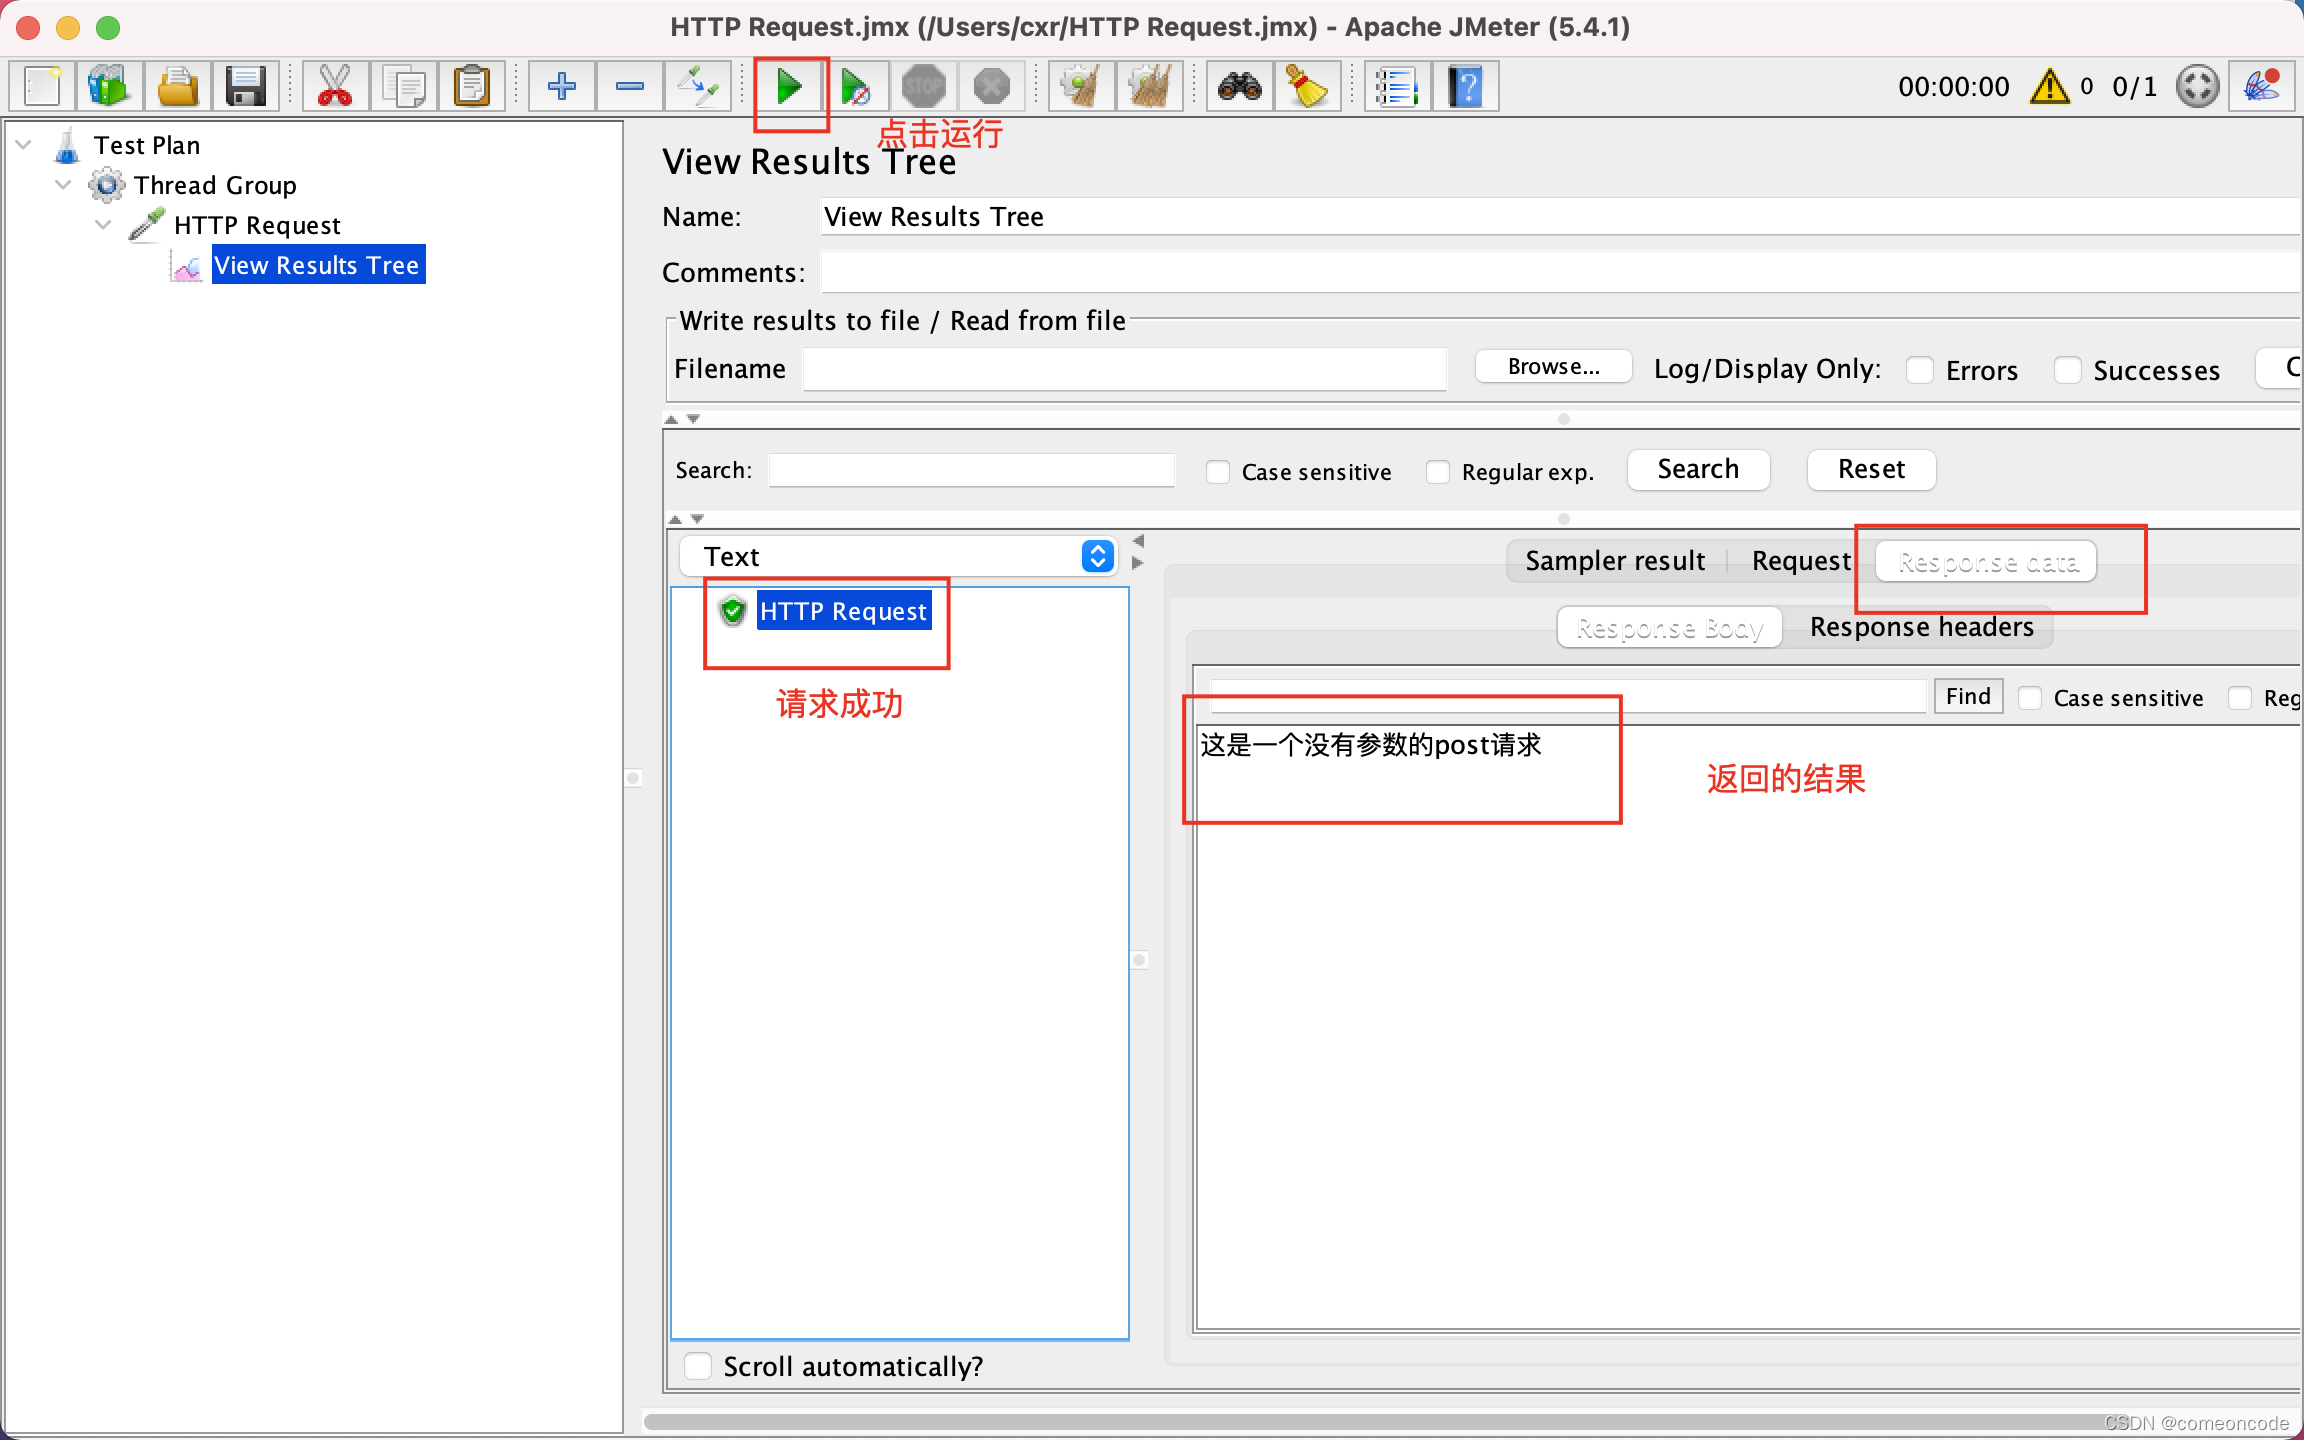Toggle the search Case sensitive checkbox
Screen dimensions: 2304x1440
(x=1217, y=471)
